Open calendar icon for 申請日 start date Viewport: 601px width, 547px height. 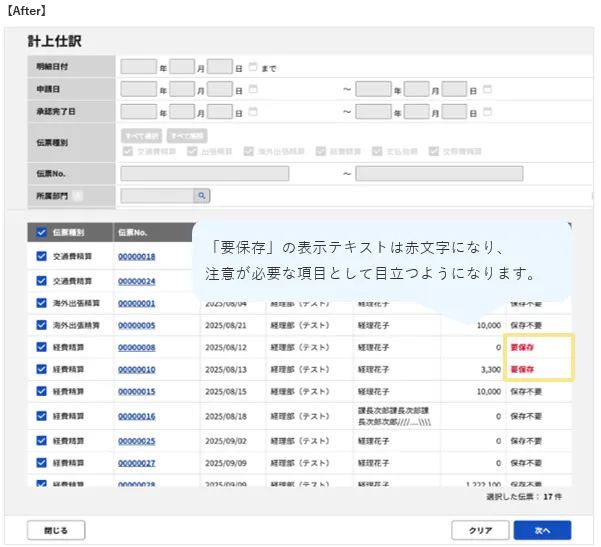253,89
